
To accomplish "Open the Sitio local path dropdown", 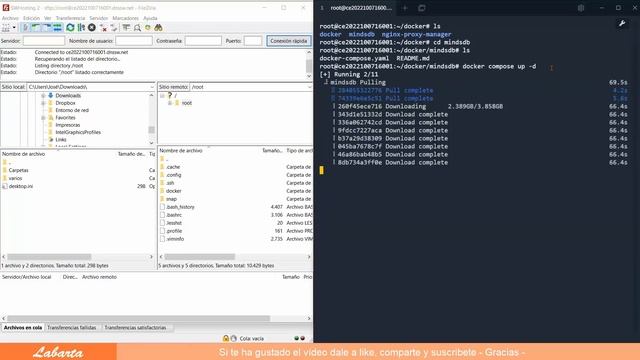I will pyautogui.click(x=152, y=87).
